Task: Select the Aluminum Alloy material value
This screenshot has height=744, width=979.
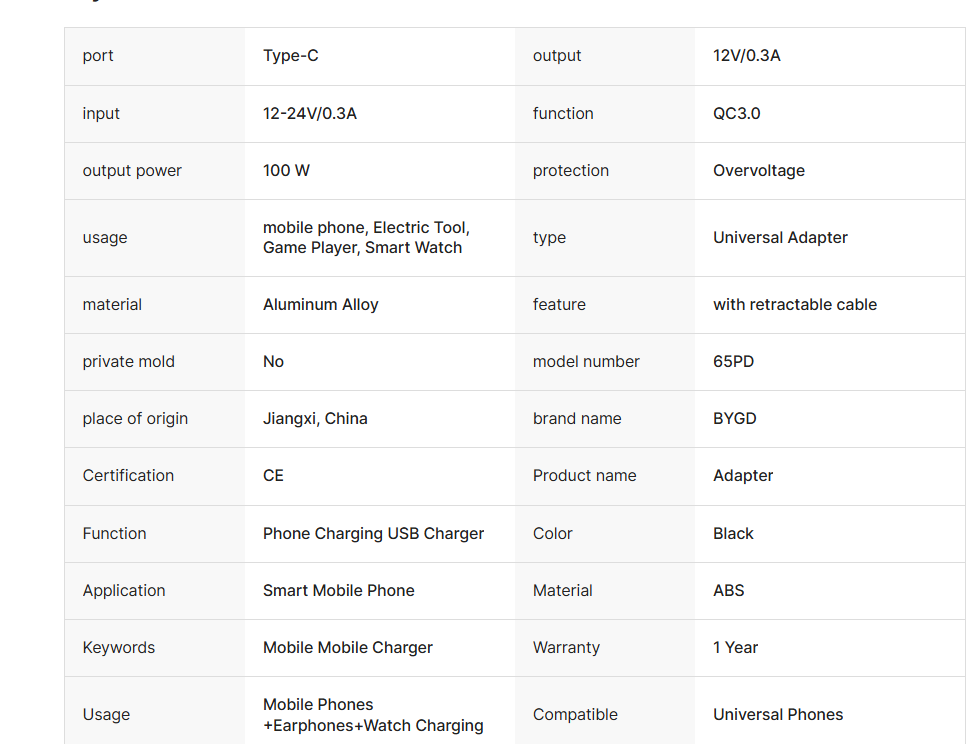Action: (320, 305)
